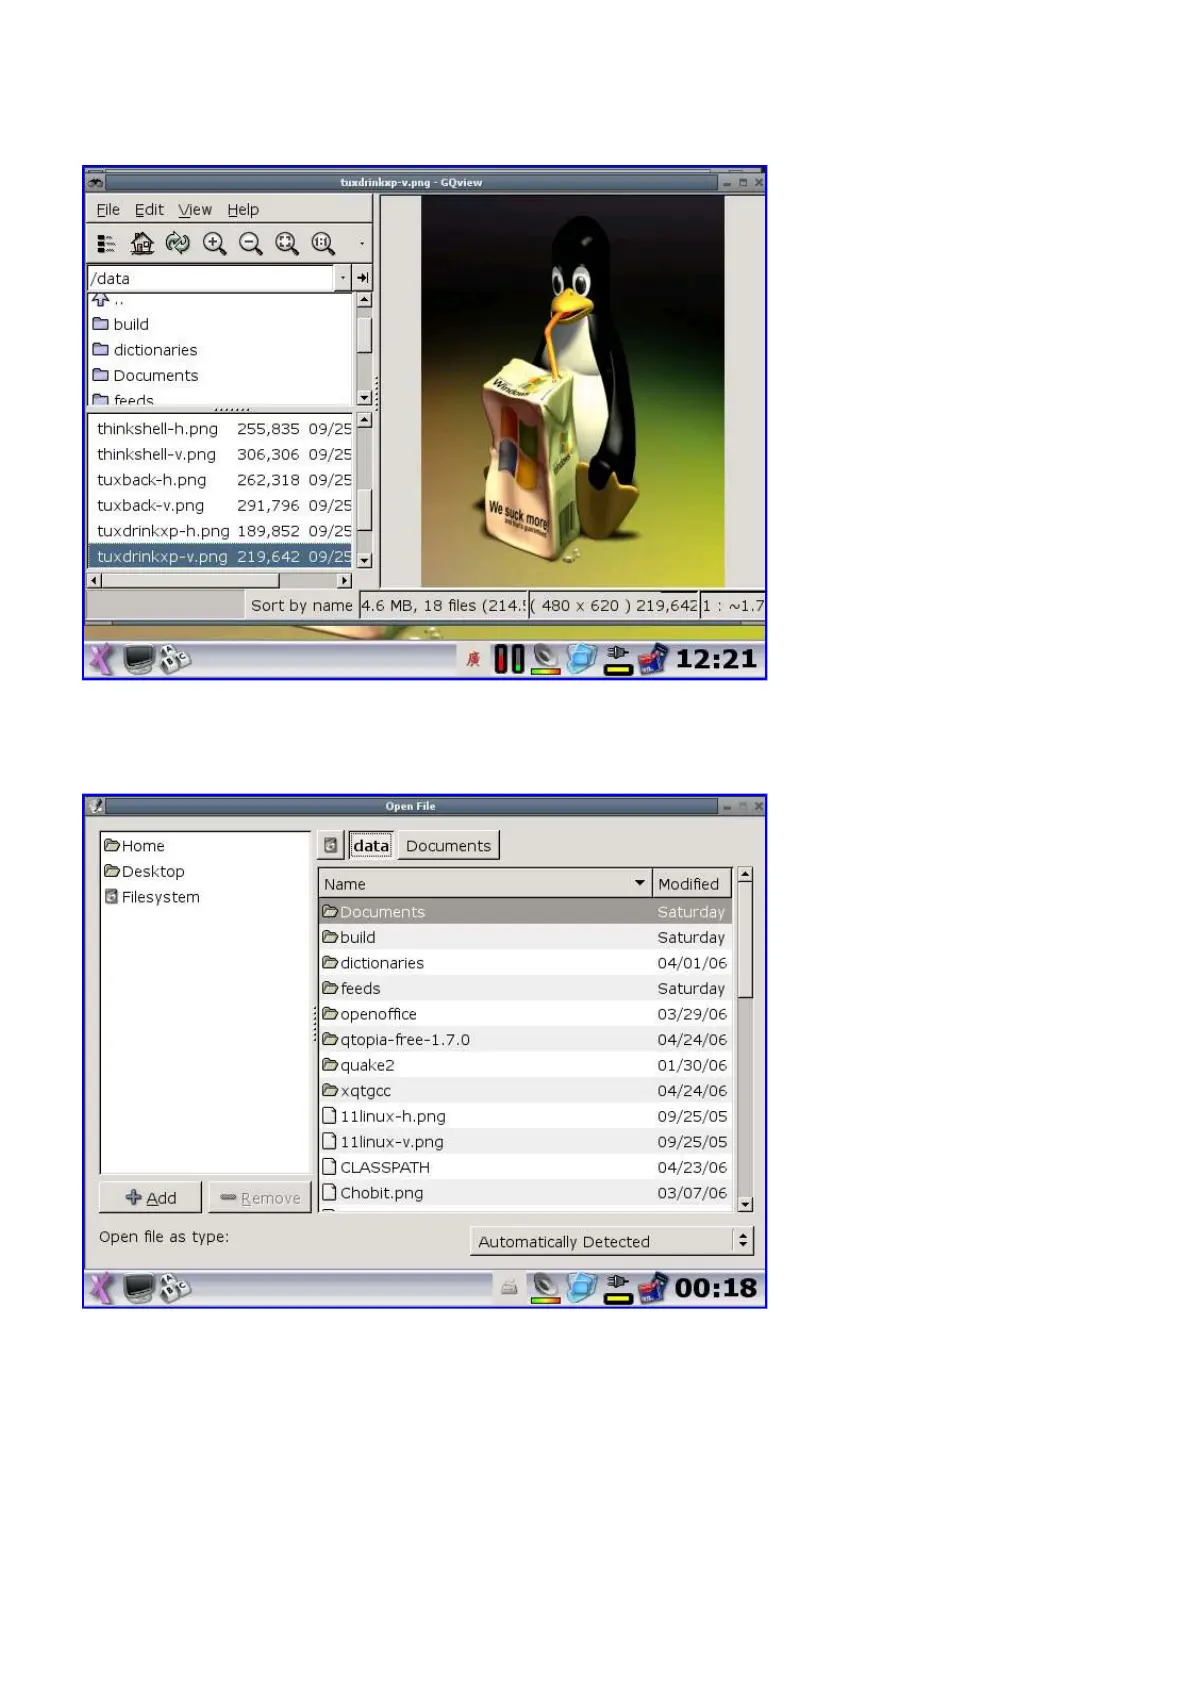This screenshot has height=1684, width=1190.
Task: Click the tab-completion button beside path field
Action: (x=362, y=278)
